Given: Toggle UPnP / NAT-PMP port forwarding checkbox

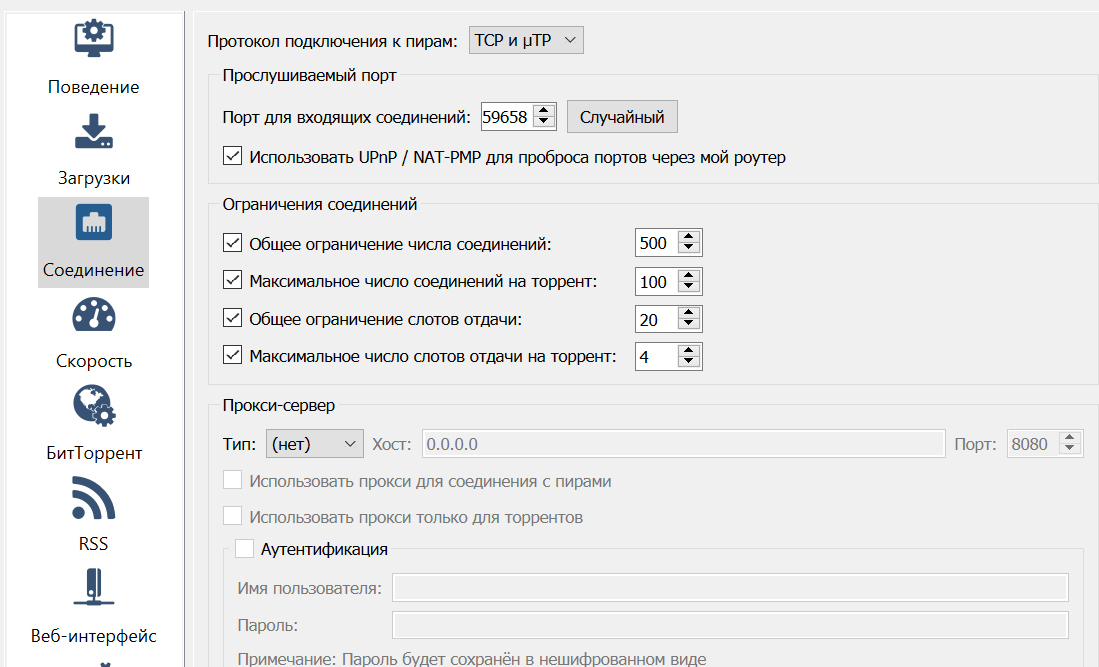Looking at the screenshot, I should [232, 157].
